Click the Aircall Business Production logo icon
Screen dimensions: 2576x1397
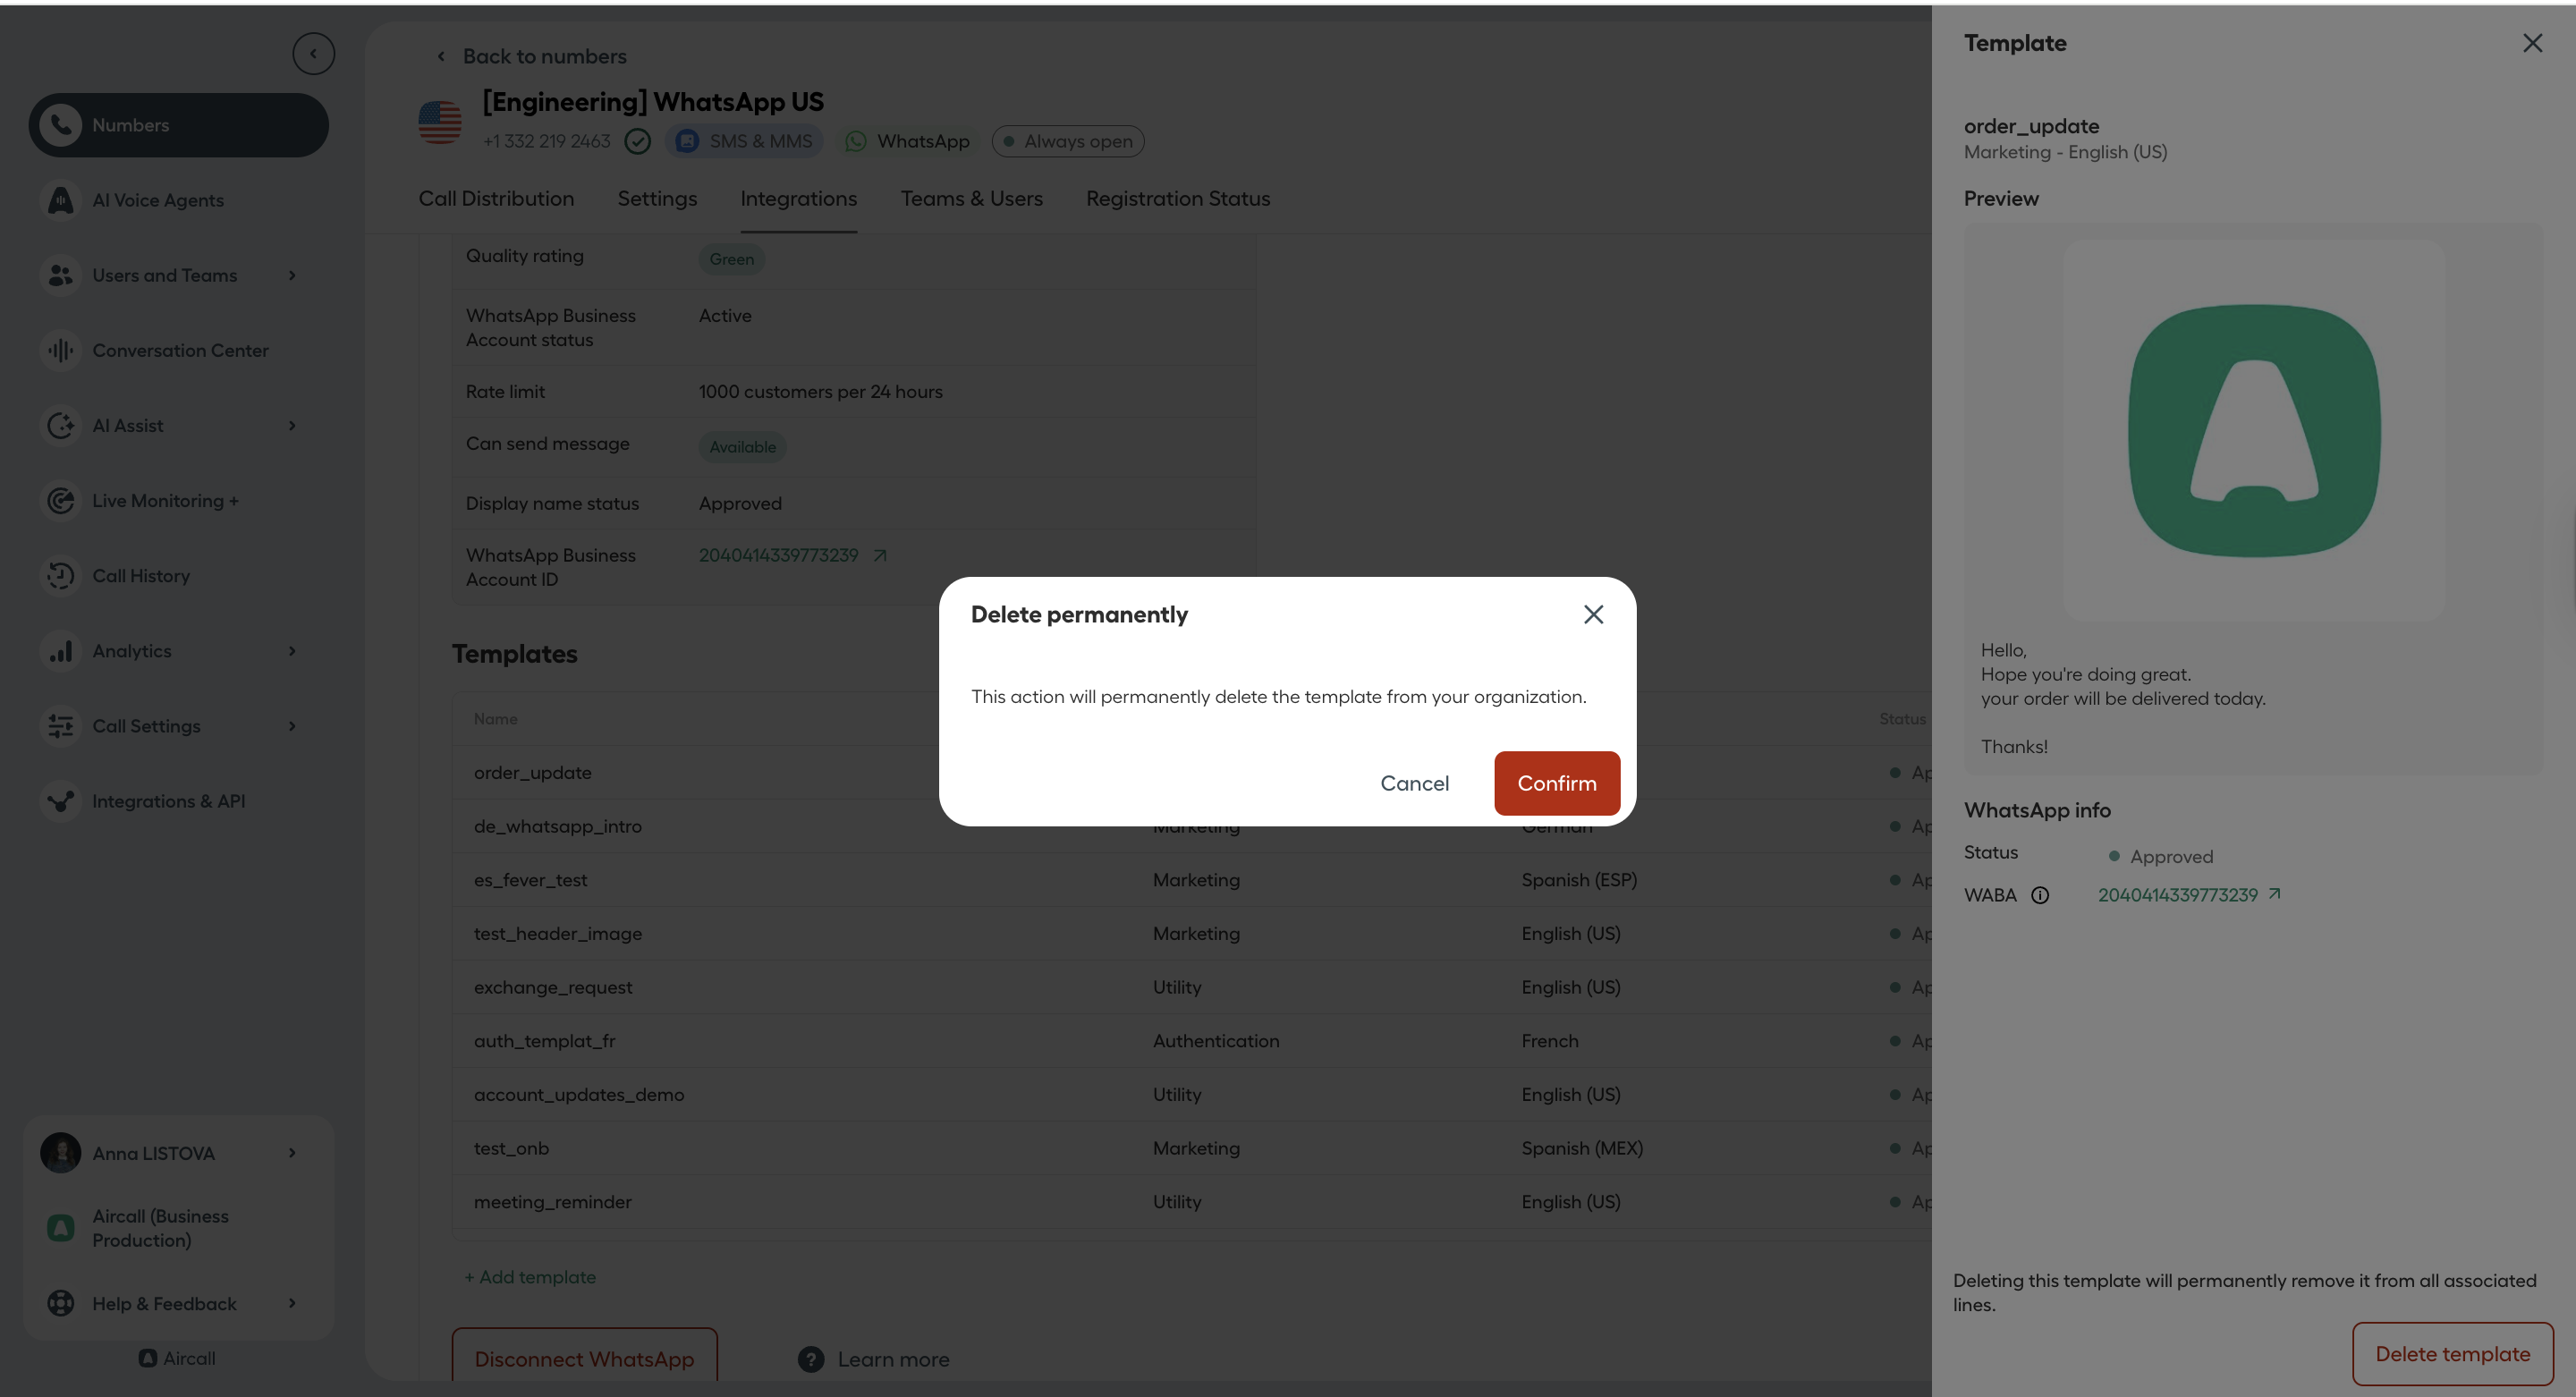[x=61, y=1227]
